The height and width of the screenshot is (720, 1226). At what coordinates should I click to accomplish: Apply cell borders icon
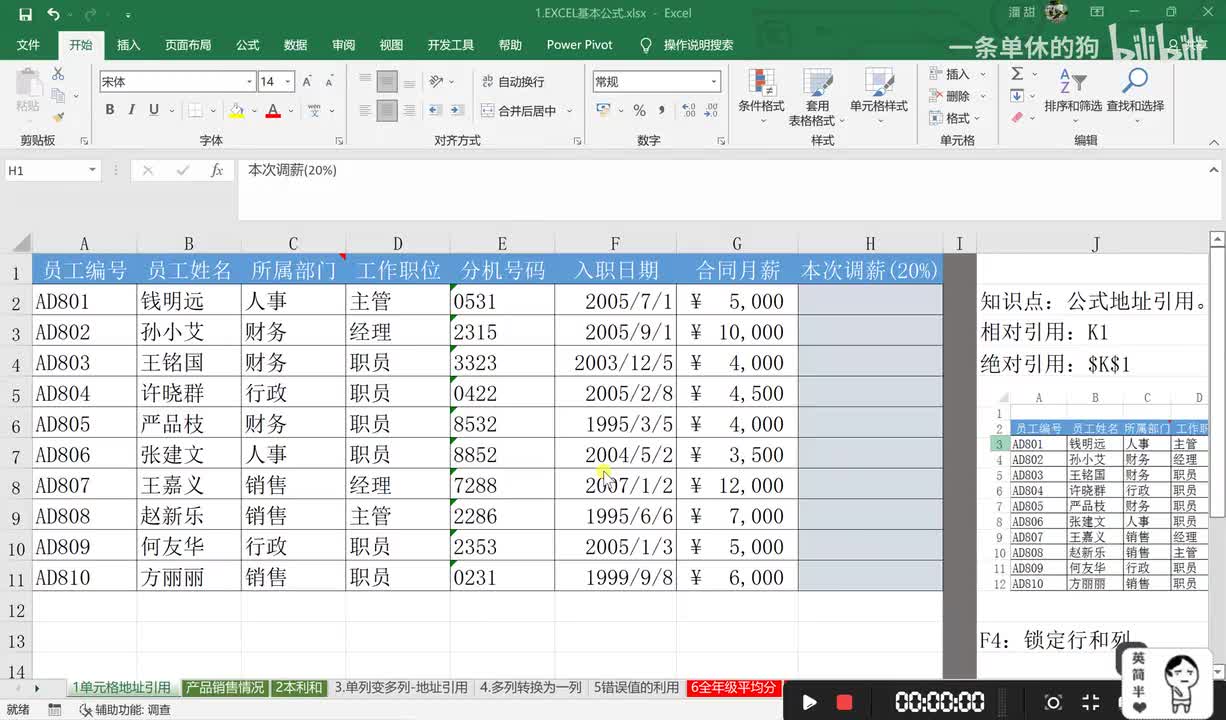tap(195, 110)
